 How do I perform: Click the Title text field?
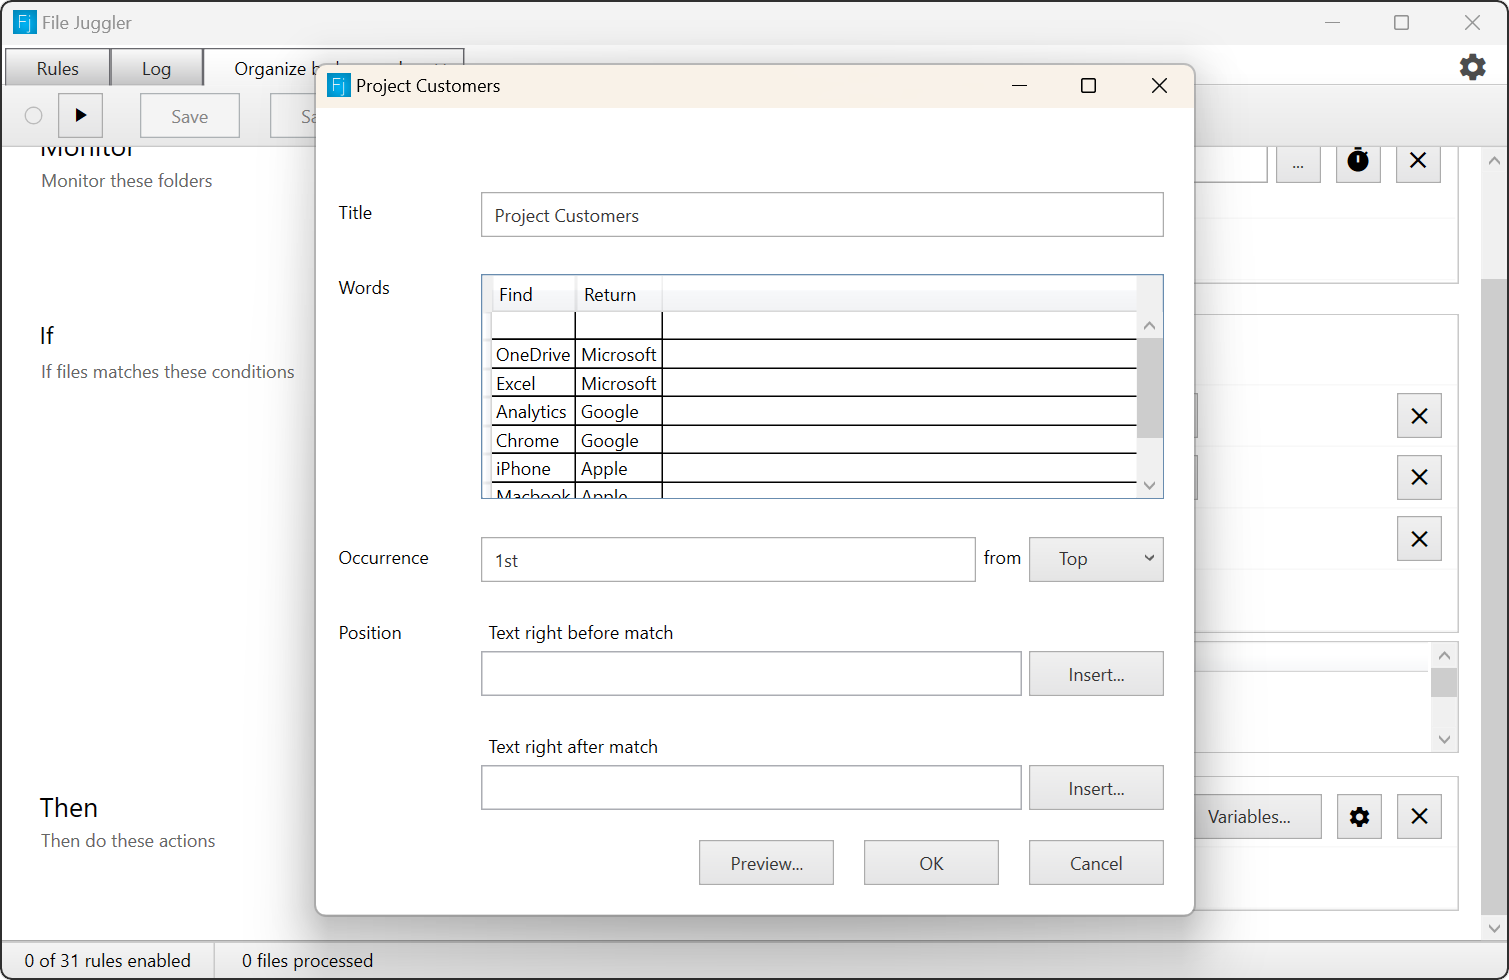821,215
